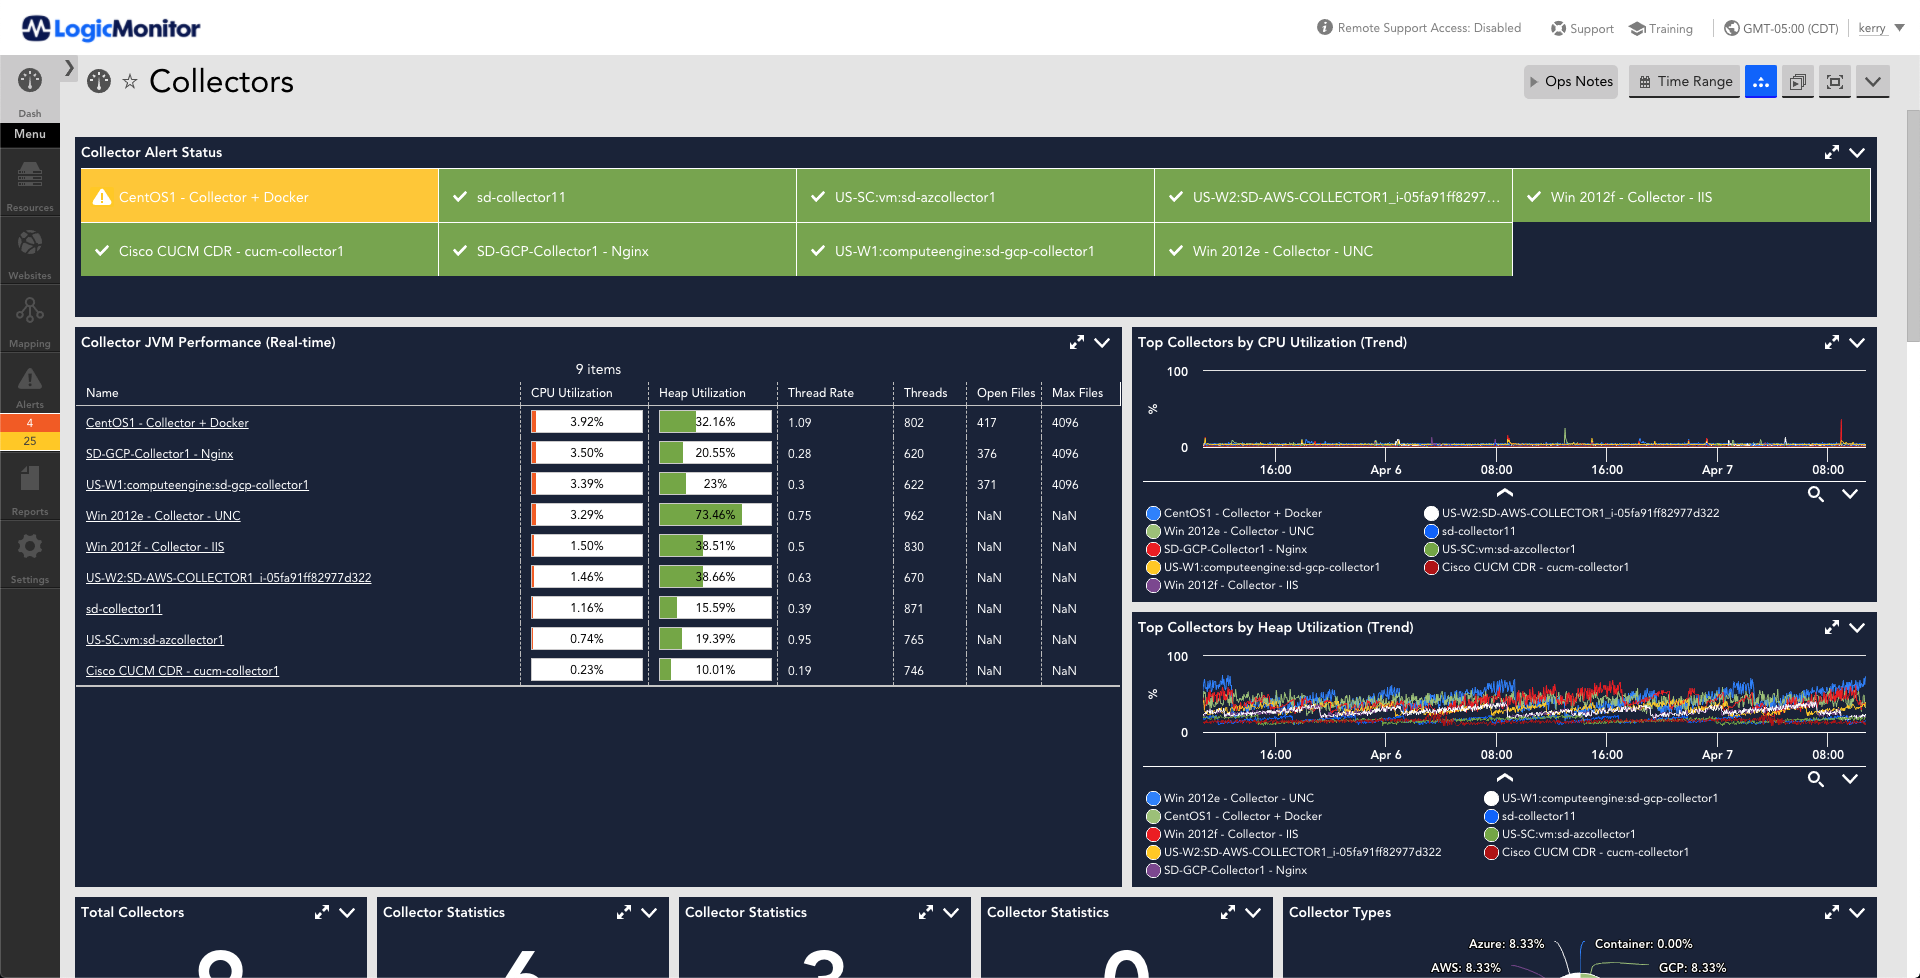Open the Menu item in the sidebar
This screenshot has width=1920, height=978.
pos(29,134)
